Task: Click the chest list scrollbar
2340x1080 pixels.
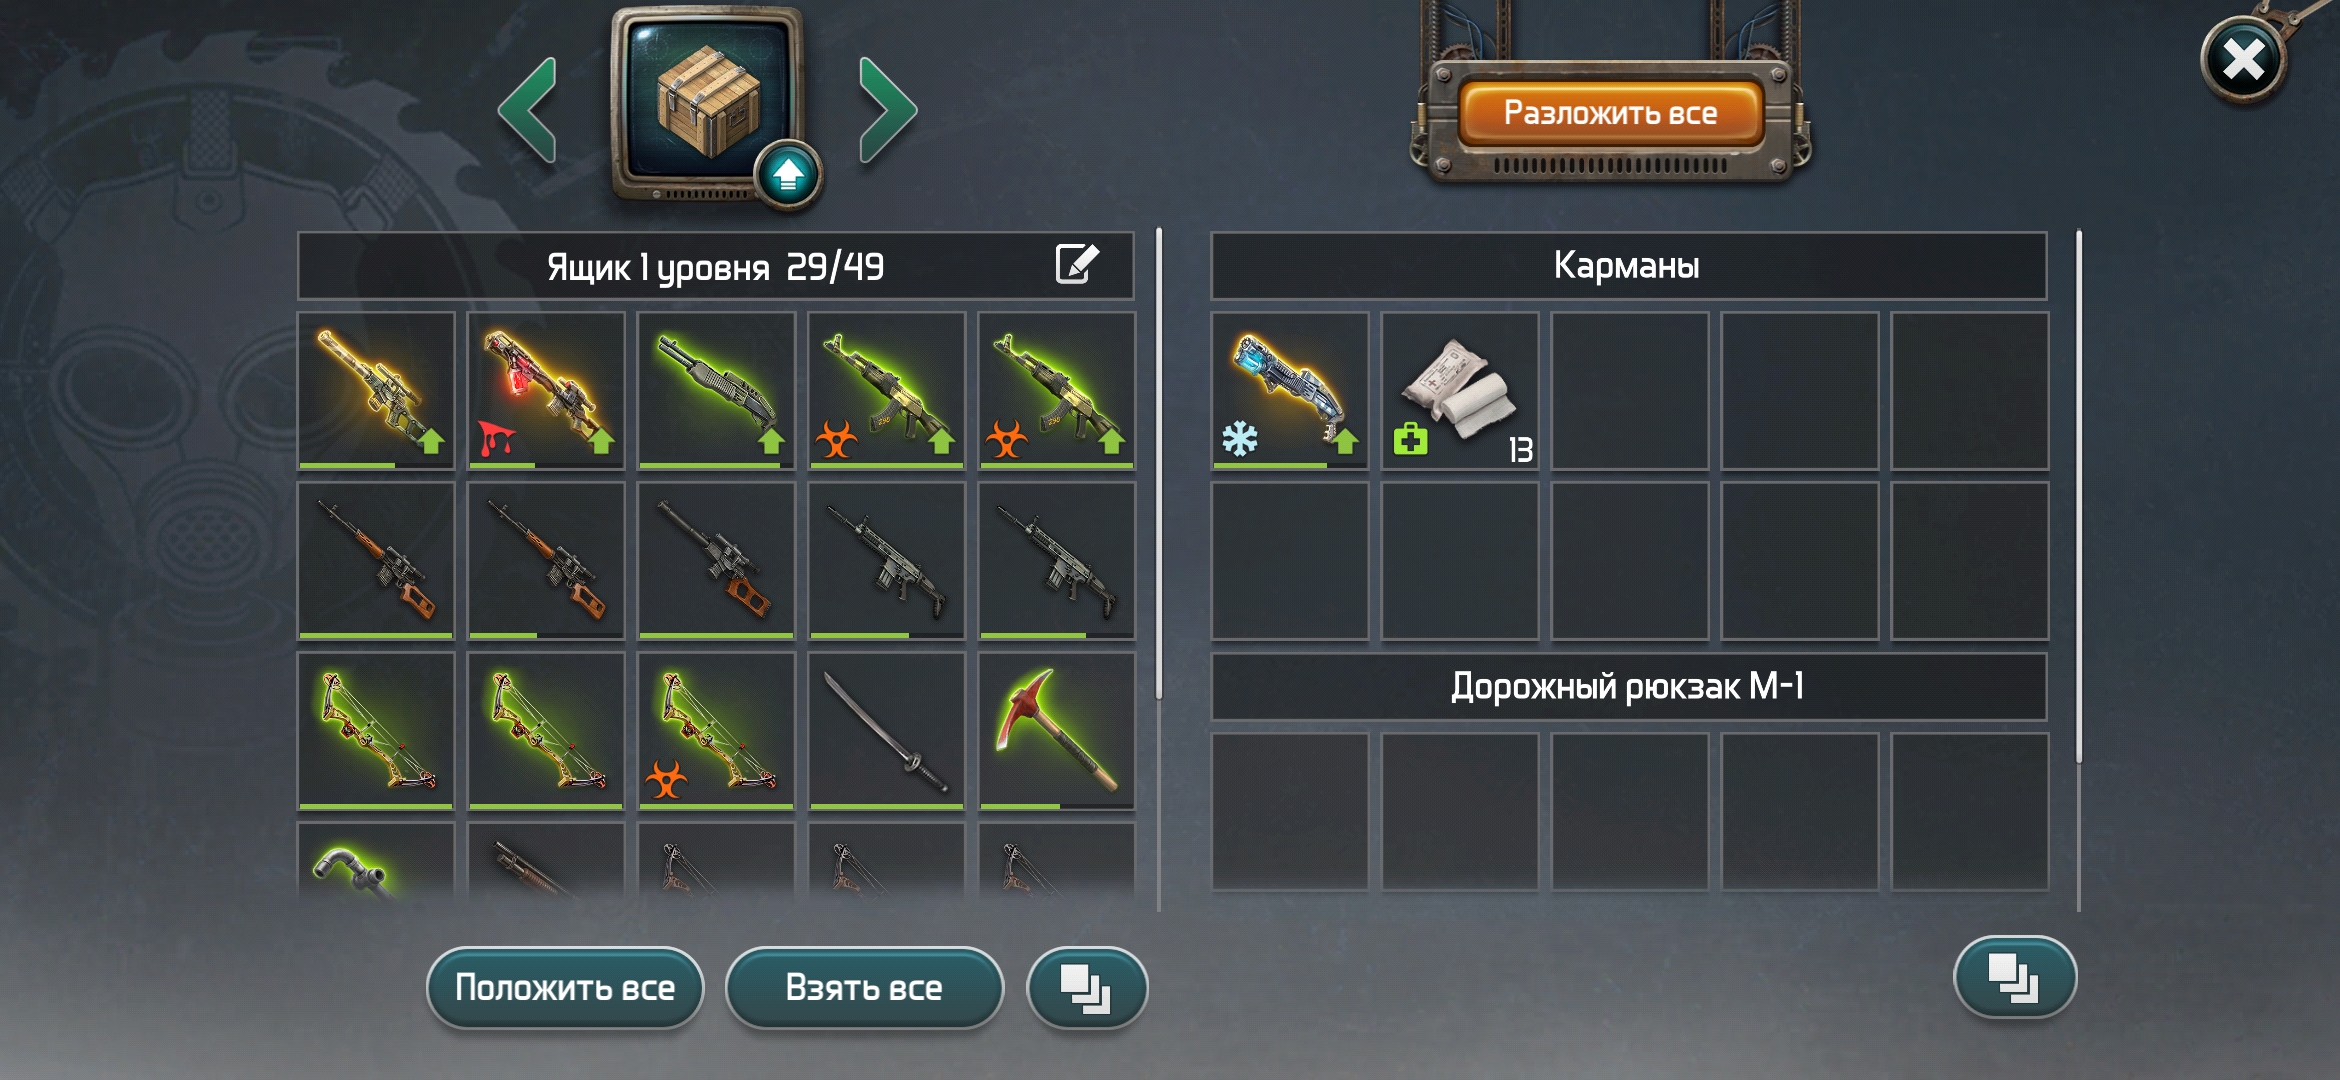Action: click(1159, 465)
